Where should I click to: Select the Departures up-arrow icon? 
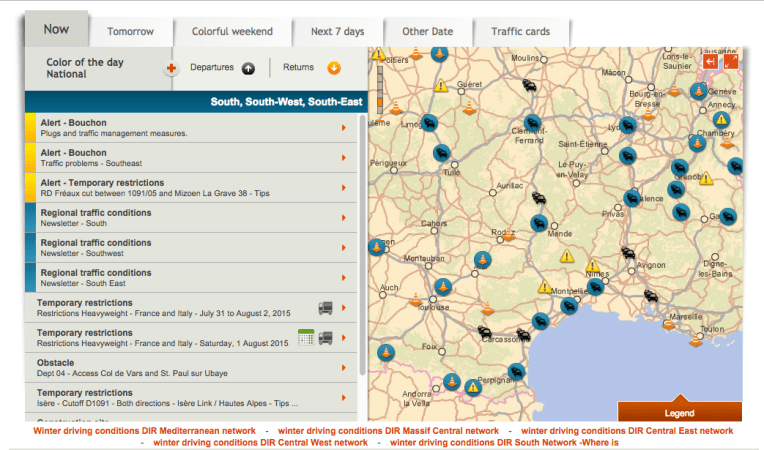(248, 68)
